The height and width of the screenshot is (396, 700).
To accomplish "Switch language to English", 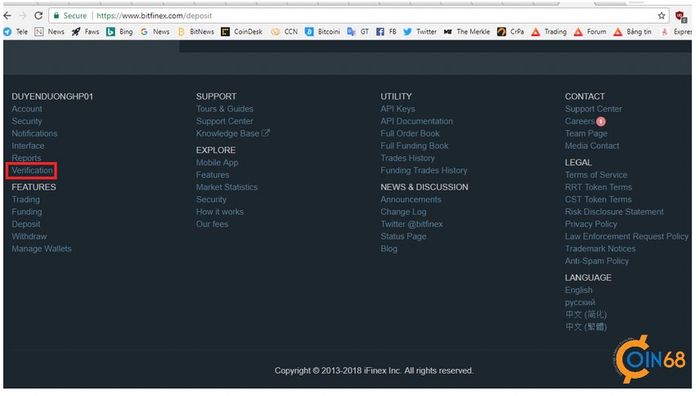I will (579, 290).
